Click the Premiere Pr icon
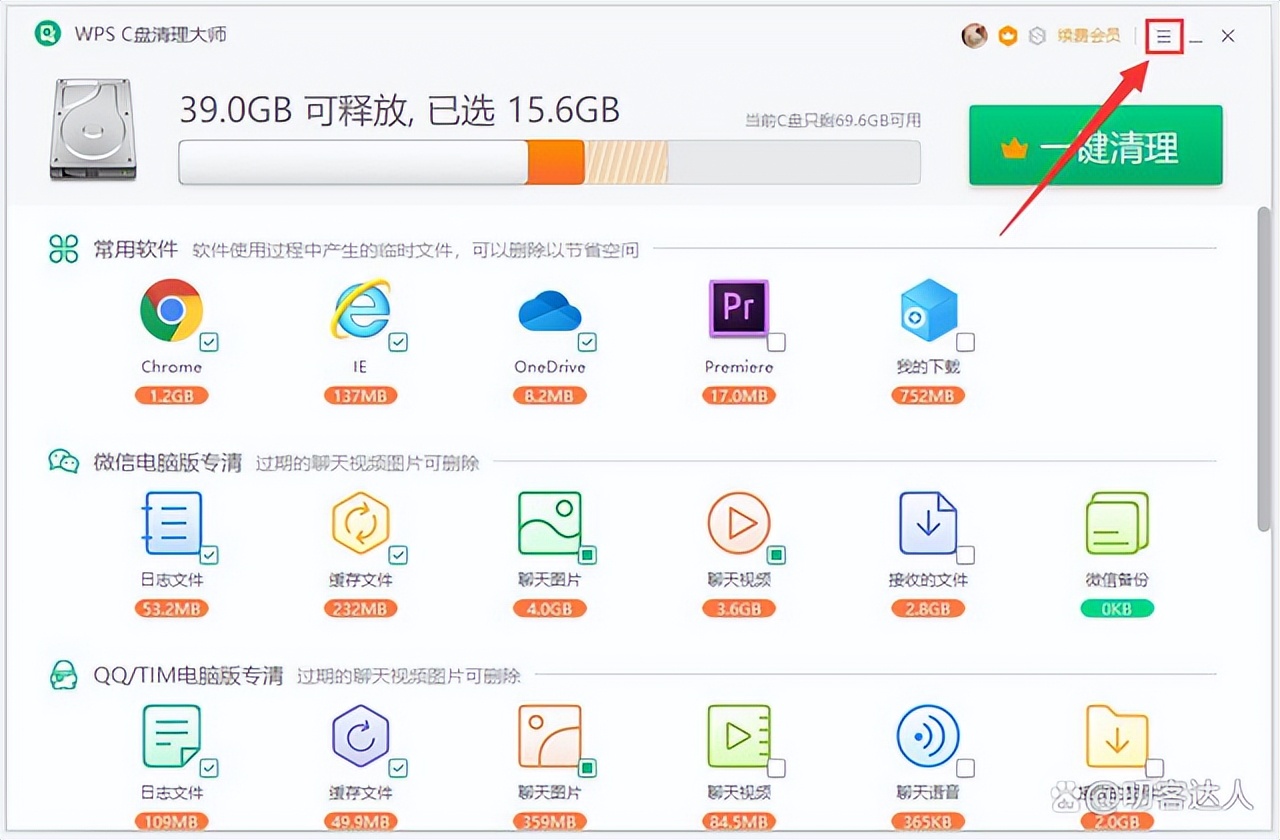The height and width of the screenshot is (840, 1280). coord(738,308)
